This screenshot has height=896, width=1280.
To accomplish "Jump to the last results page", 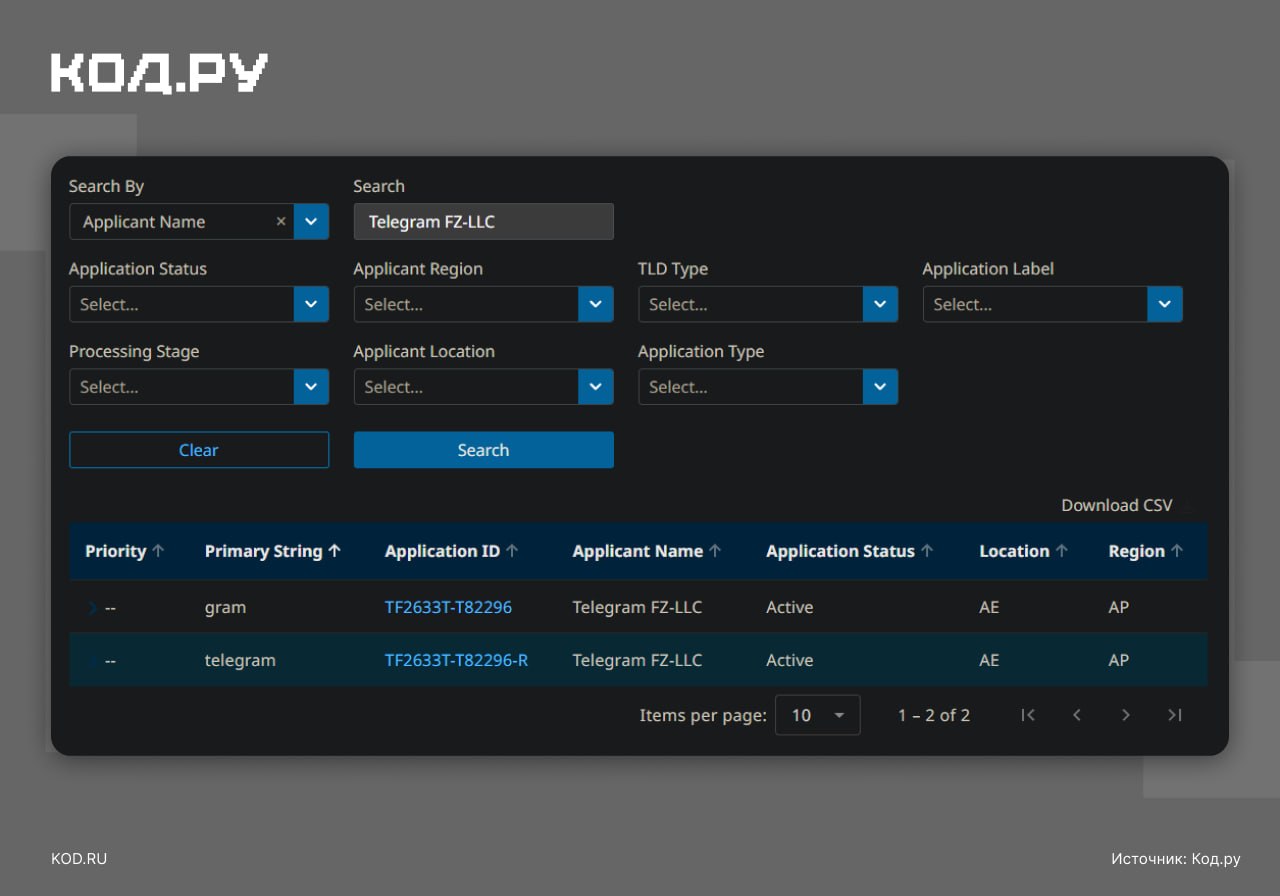I will tap(1175, 715).
